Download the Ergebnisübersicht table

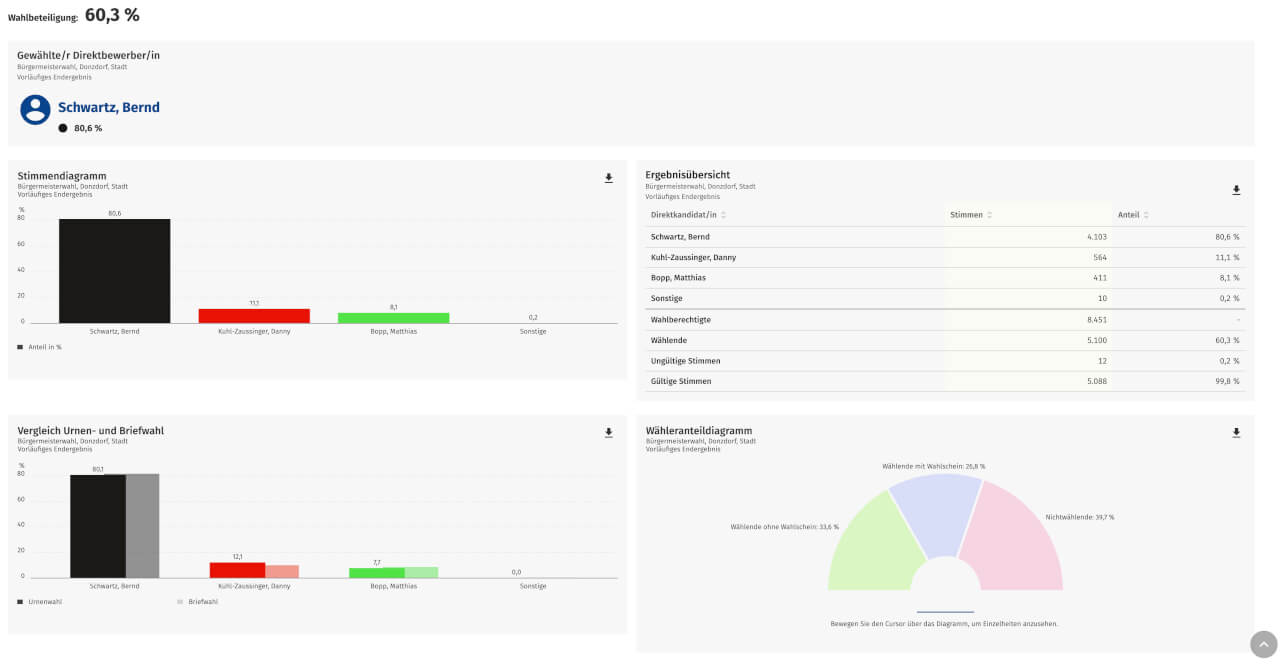click(x=1236, y=190)
